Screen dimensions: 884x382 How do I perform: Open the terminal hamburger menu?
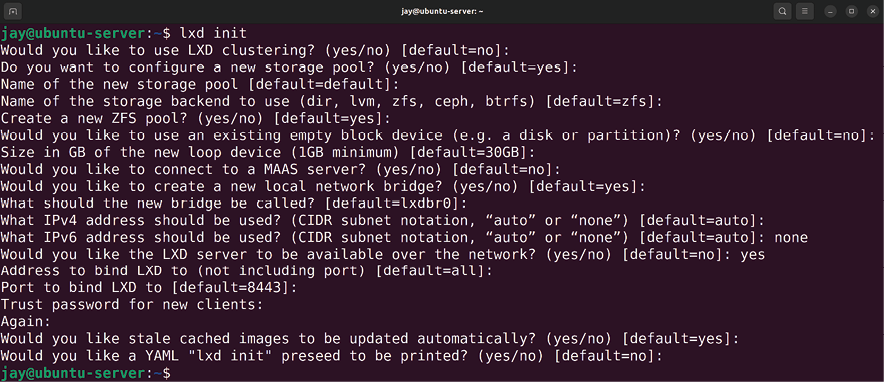click(806, 11)
